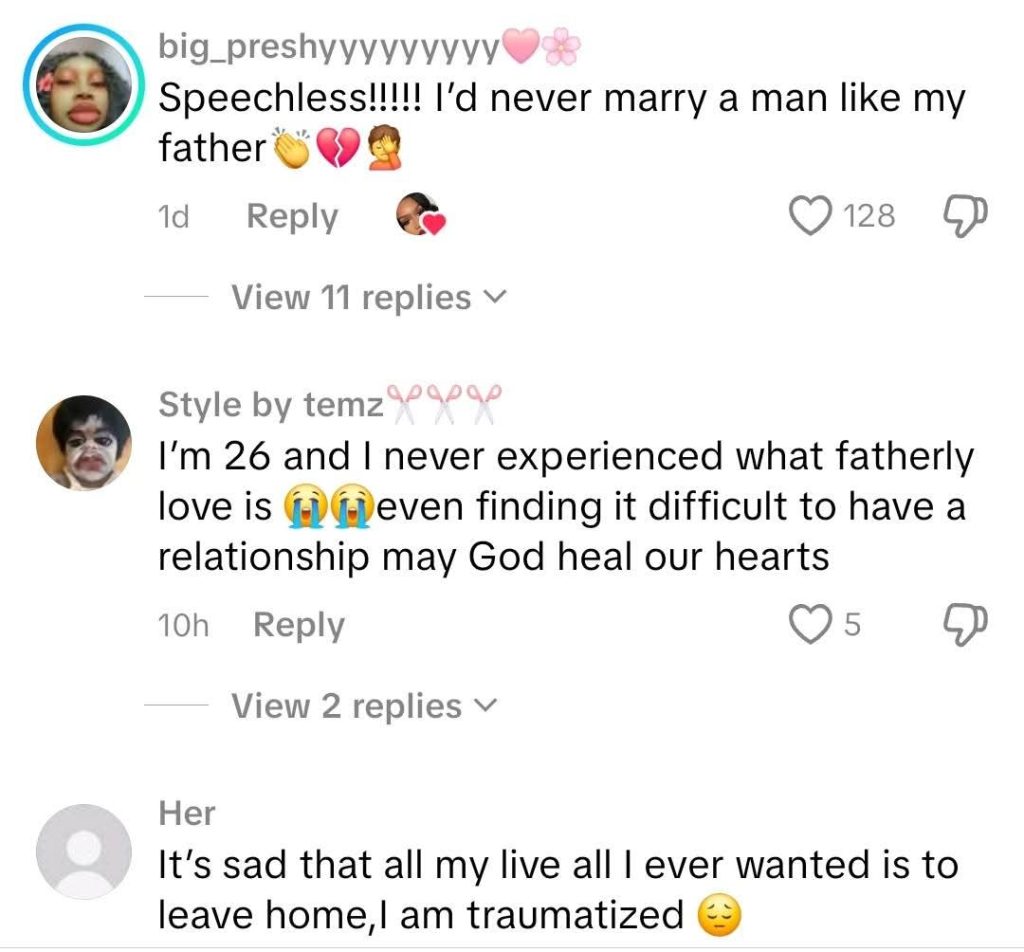Open Style by temz's profile picture

tap(84, 442)
